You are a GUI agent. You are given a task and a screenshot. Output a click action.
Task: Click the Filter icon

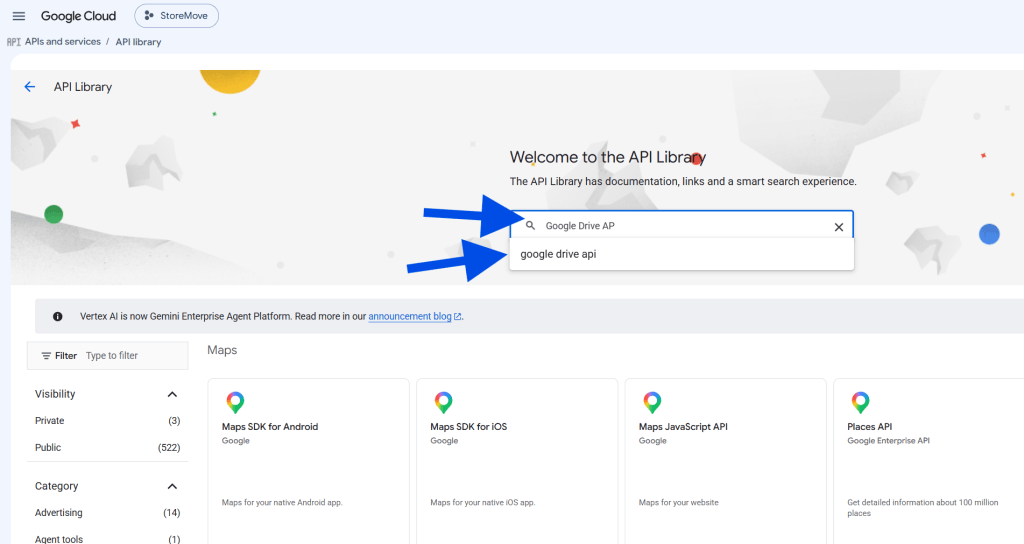point(46,356)
